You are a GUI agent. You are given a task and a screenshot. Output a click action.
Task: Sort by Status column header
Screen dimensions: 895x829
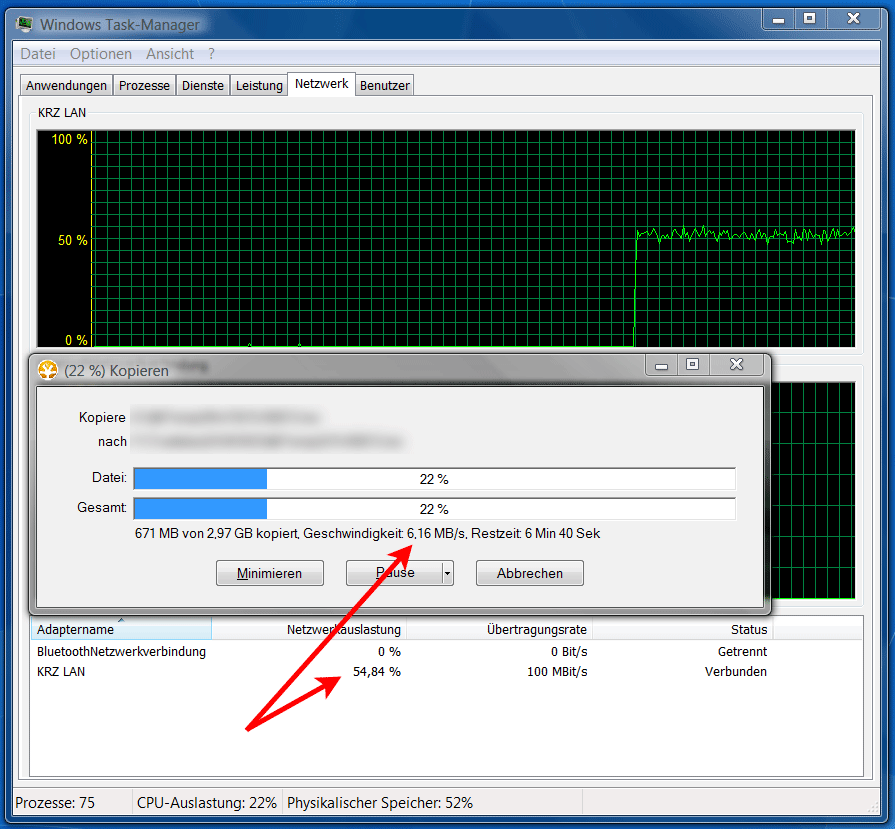(x=683, y=629)
